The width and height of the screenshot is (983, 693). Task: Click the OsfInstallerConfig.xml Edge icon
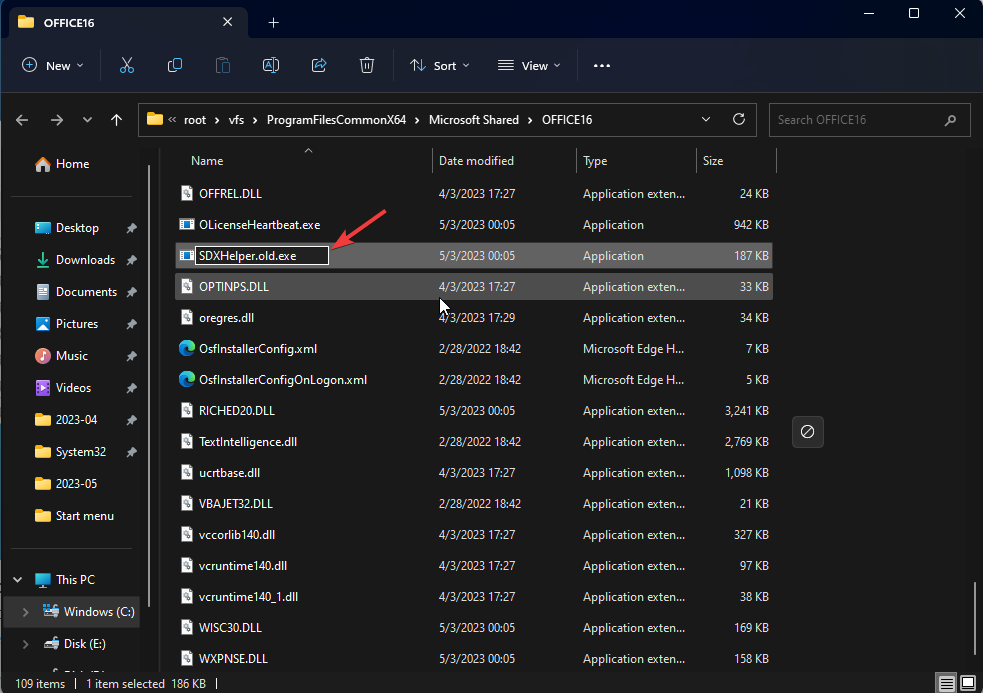pyautogui.click(x=186, y=348)
